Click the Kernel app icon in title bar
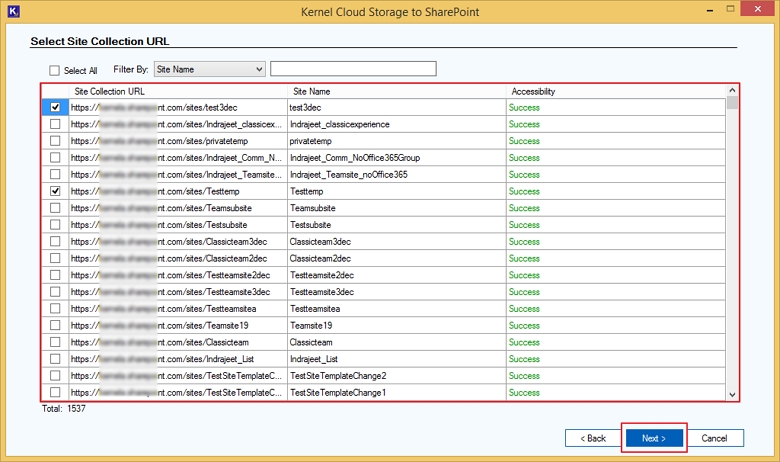The height and width of the screenshot is (462, 780). [x=13, y=11]
